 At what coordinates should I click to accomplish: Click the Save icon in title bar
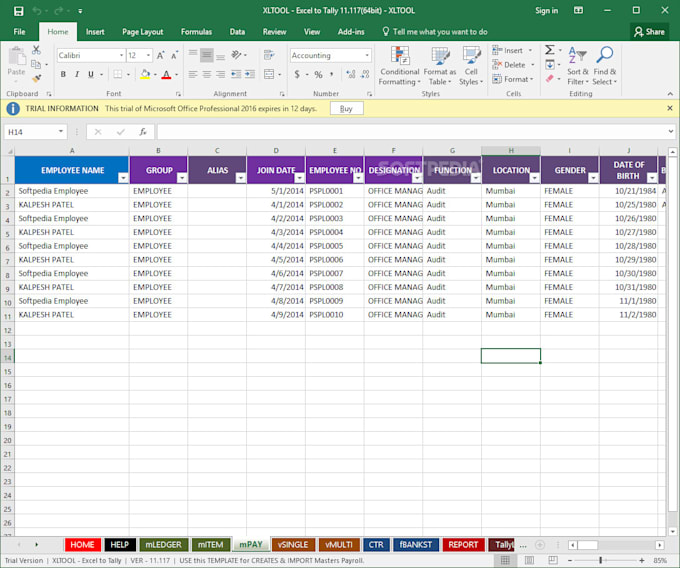[x=18, y=11]
